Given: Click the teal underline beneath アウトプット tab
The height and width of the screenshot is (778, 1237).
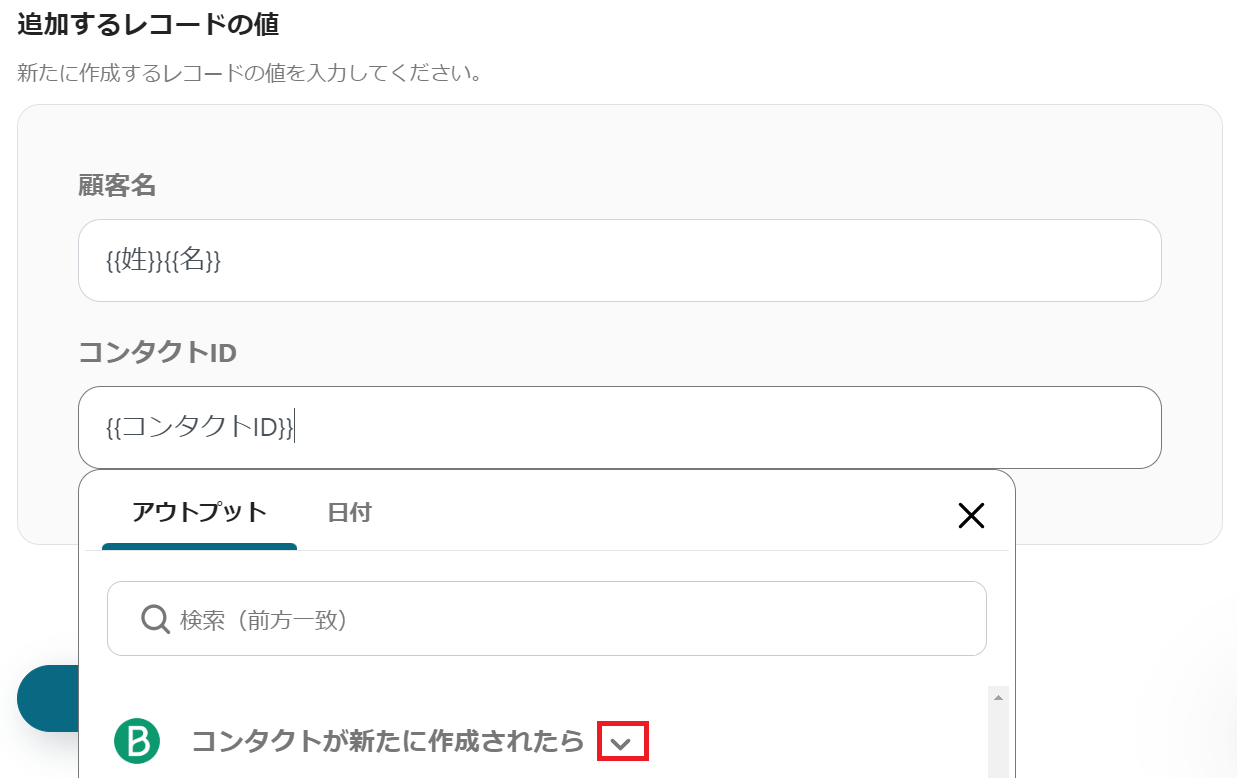Looking at the screenshot, I should [199, 546].
